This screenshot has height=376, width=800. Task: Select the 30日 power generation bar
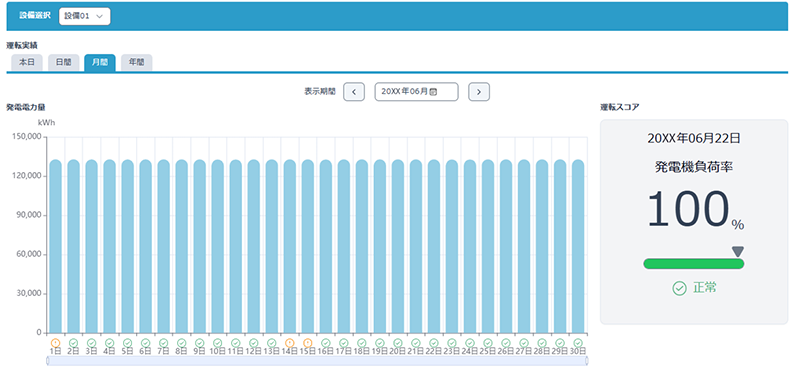[578, 246]
